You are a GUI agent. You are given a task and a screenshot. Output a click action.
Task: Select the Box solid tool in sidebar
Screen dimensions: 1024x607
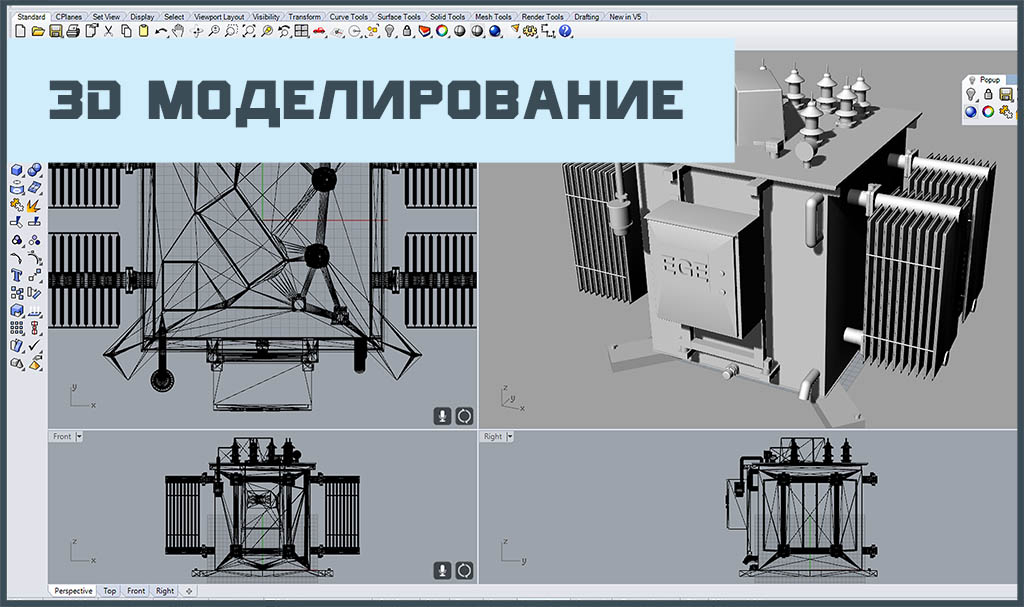click(17, 170)
